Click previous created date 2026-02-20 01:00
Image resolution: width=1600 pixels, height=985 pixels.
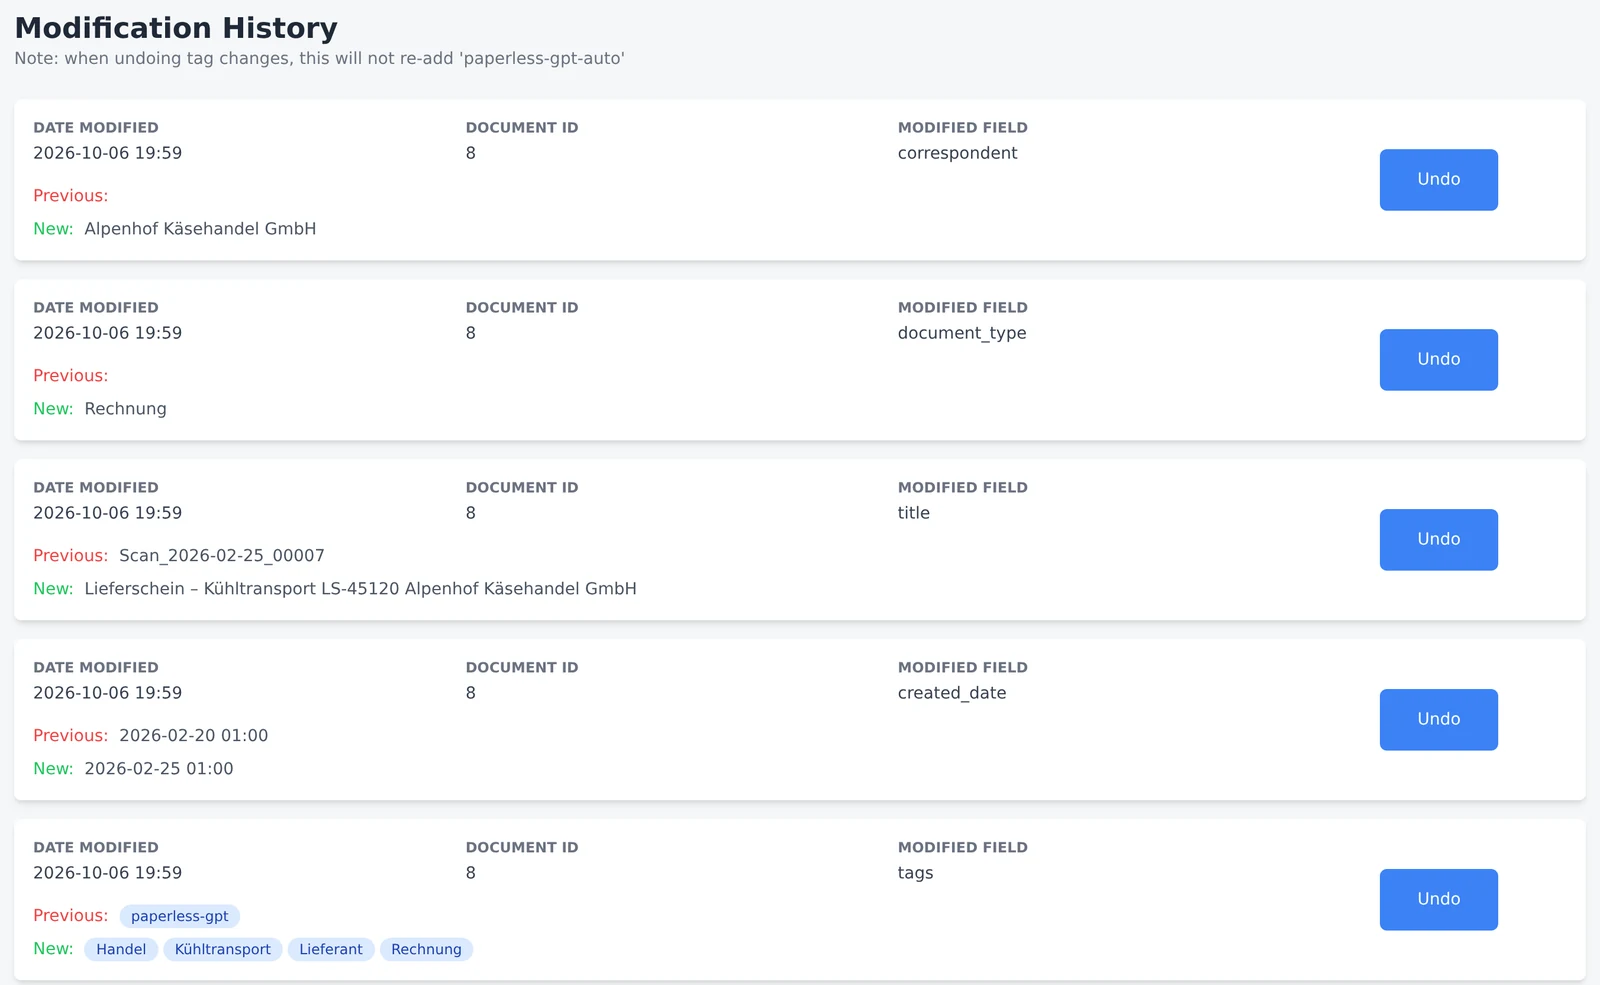tap(193, 736)
